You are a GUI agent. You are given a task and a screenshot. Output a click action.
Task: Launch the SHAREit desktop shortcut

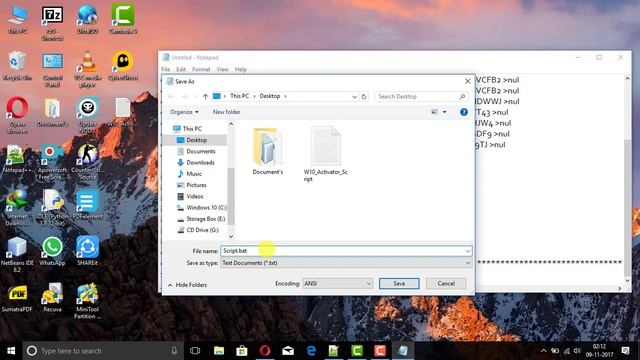(87, 251)
